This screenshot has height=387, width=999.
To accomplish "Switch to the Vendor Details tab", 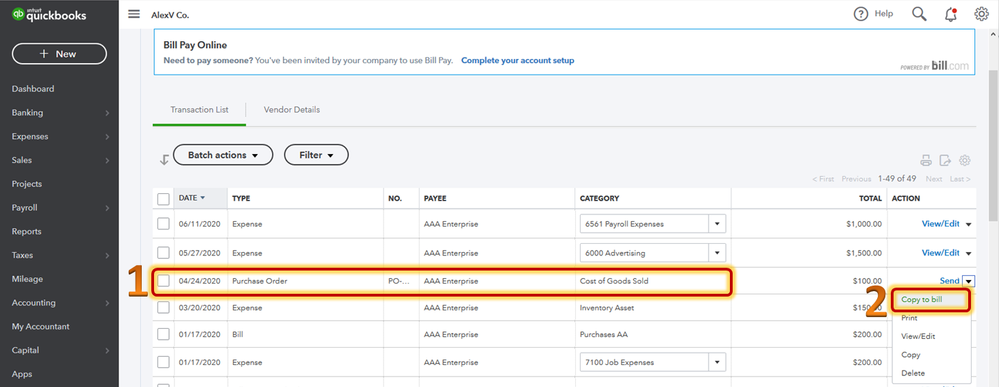I will 292,110.
